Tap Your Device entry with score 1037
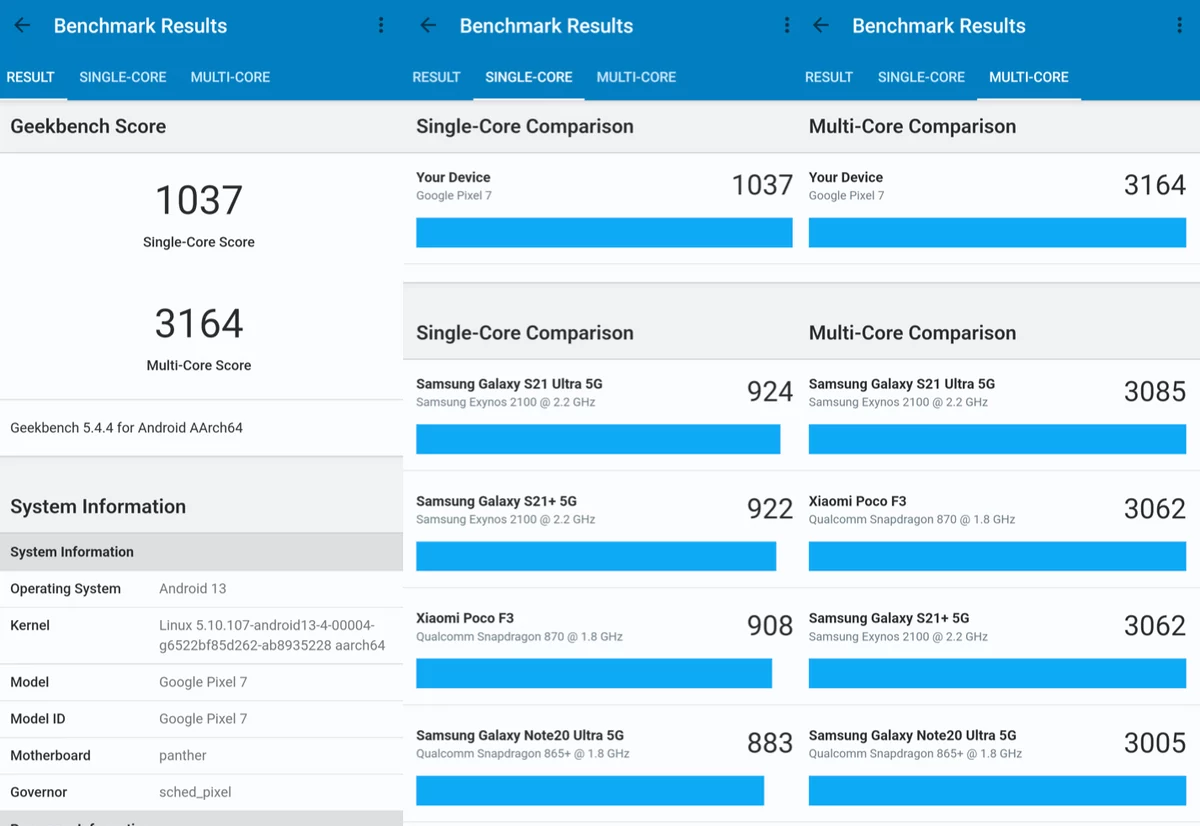The height and width of the screenshot is (826, 1200). pos(604,209)
